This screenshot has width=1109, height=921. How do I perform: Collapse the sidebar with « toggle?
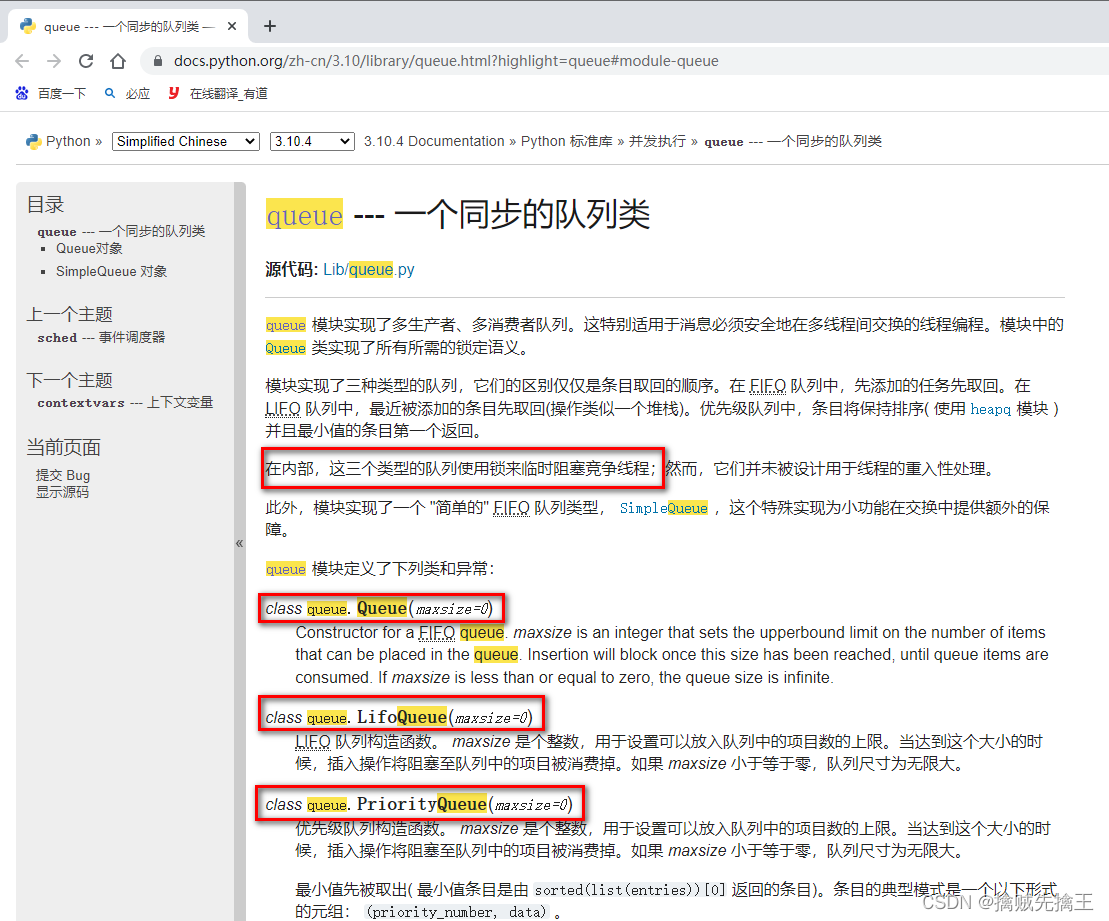pos(239,543)
